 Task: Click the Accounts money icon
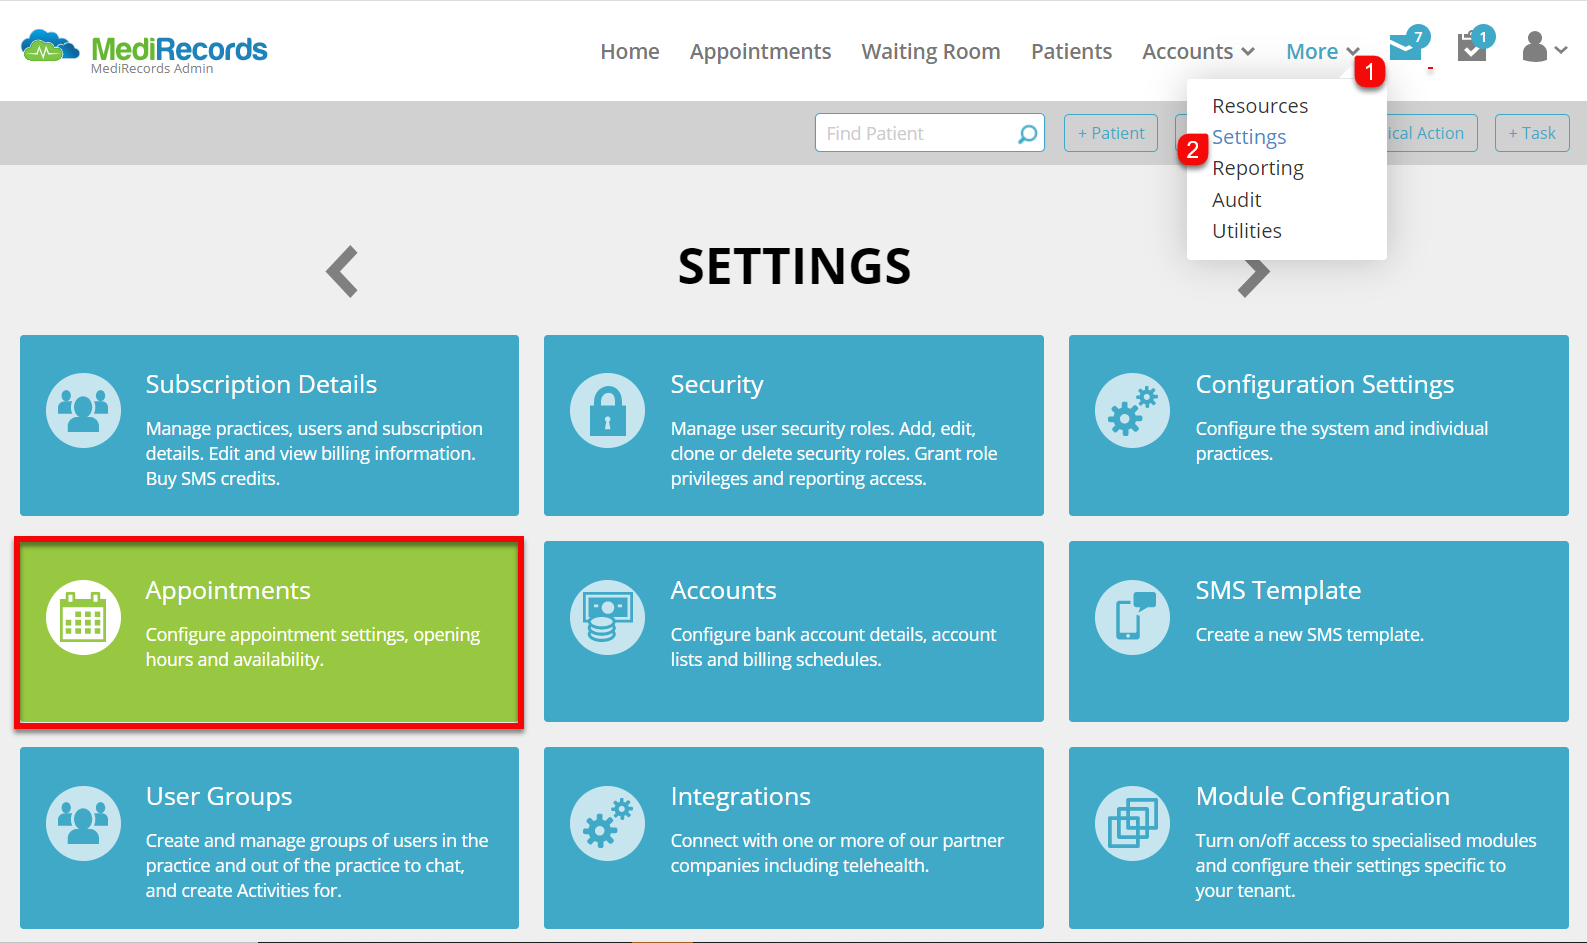[607, 617]
